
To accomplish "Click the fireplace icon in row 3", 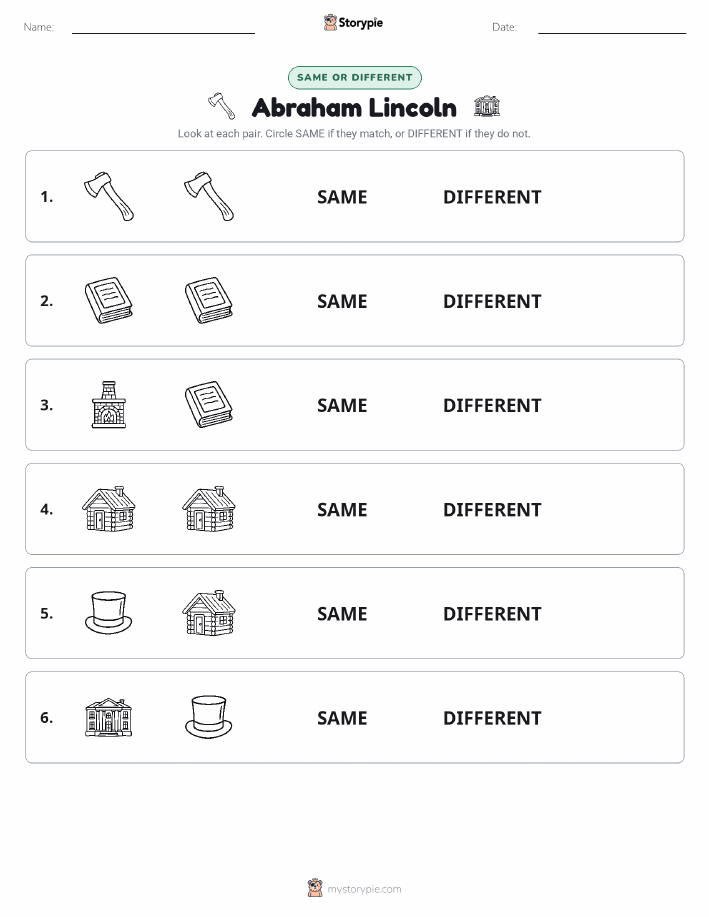I will click(109, 405).
